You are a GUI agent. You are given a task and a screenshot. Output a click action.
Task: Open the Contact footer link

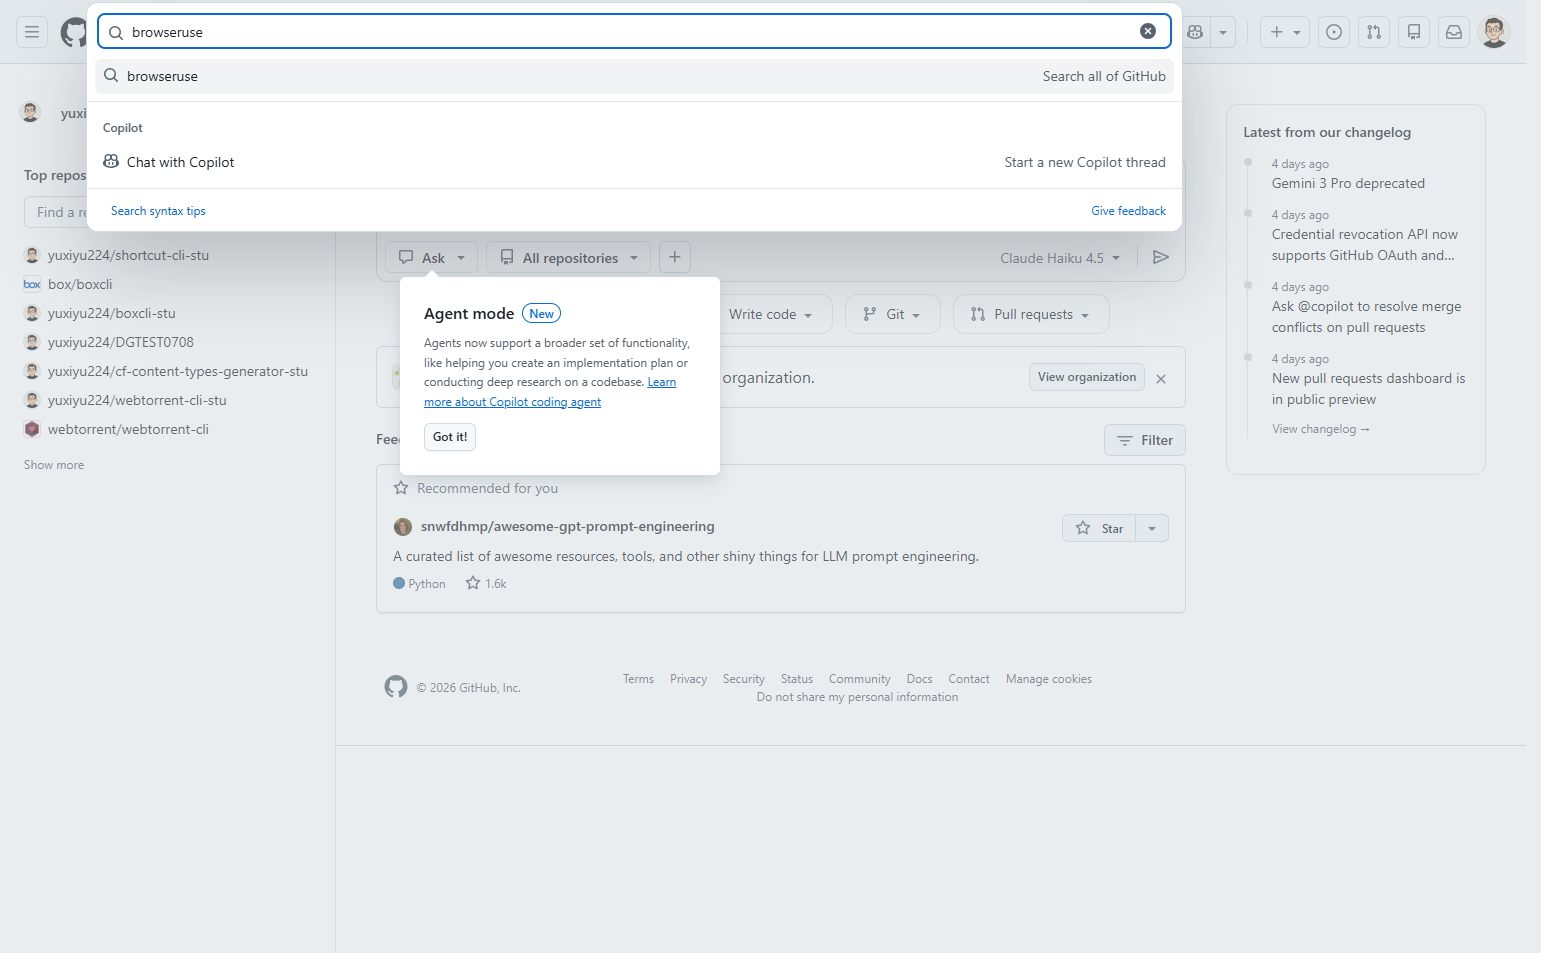pos(969,679)
